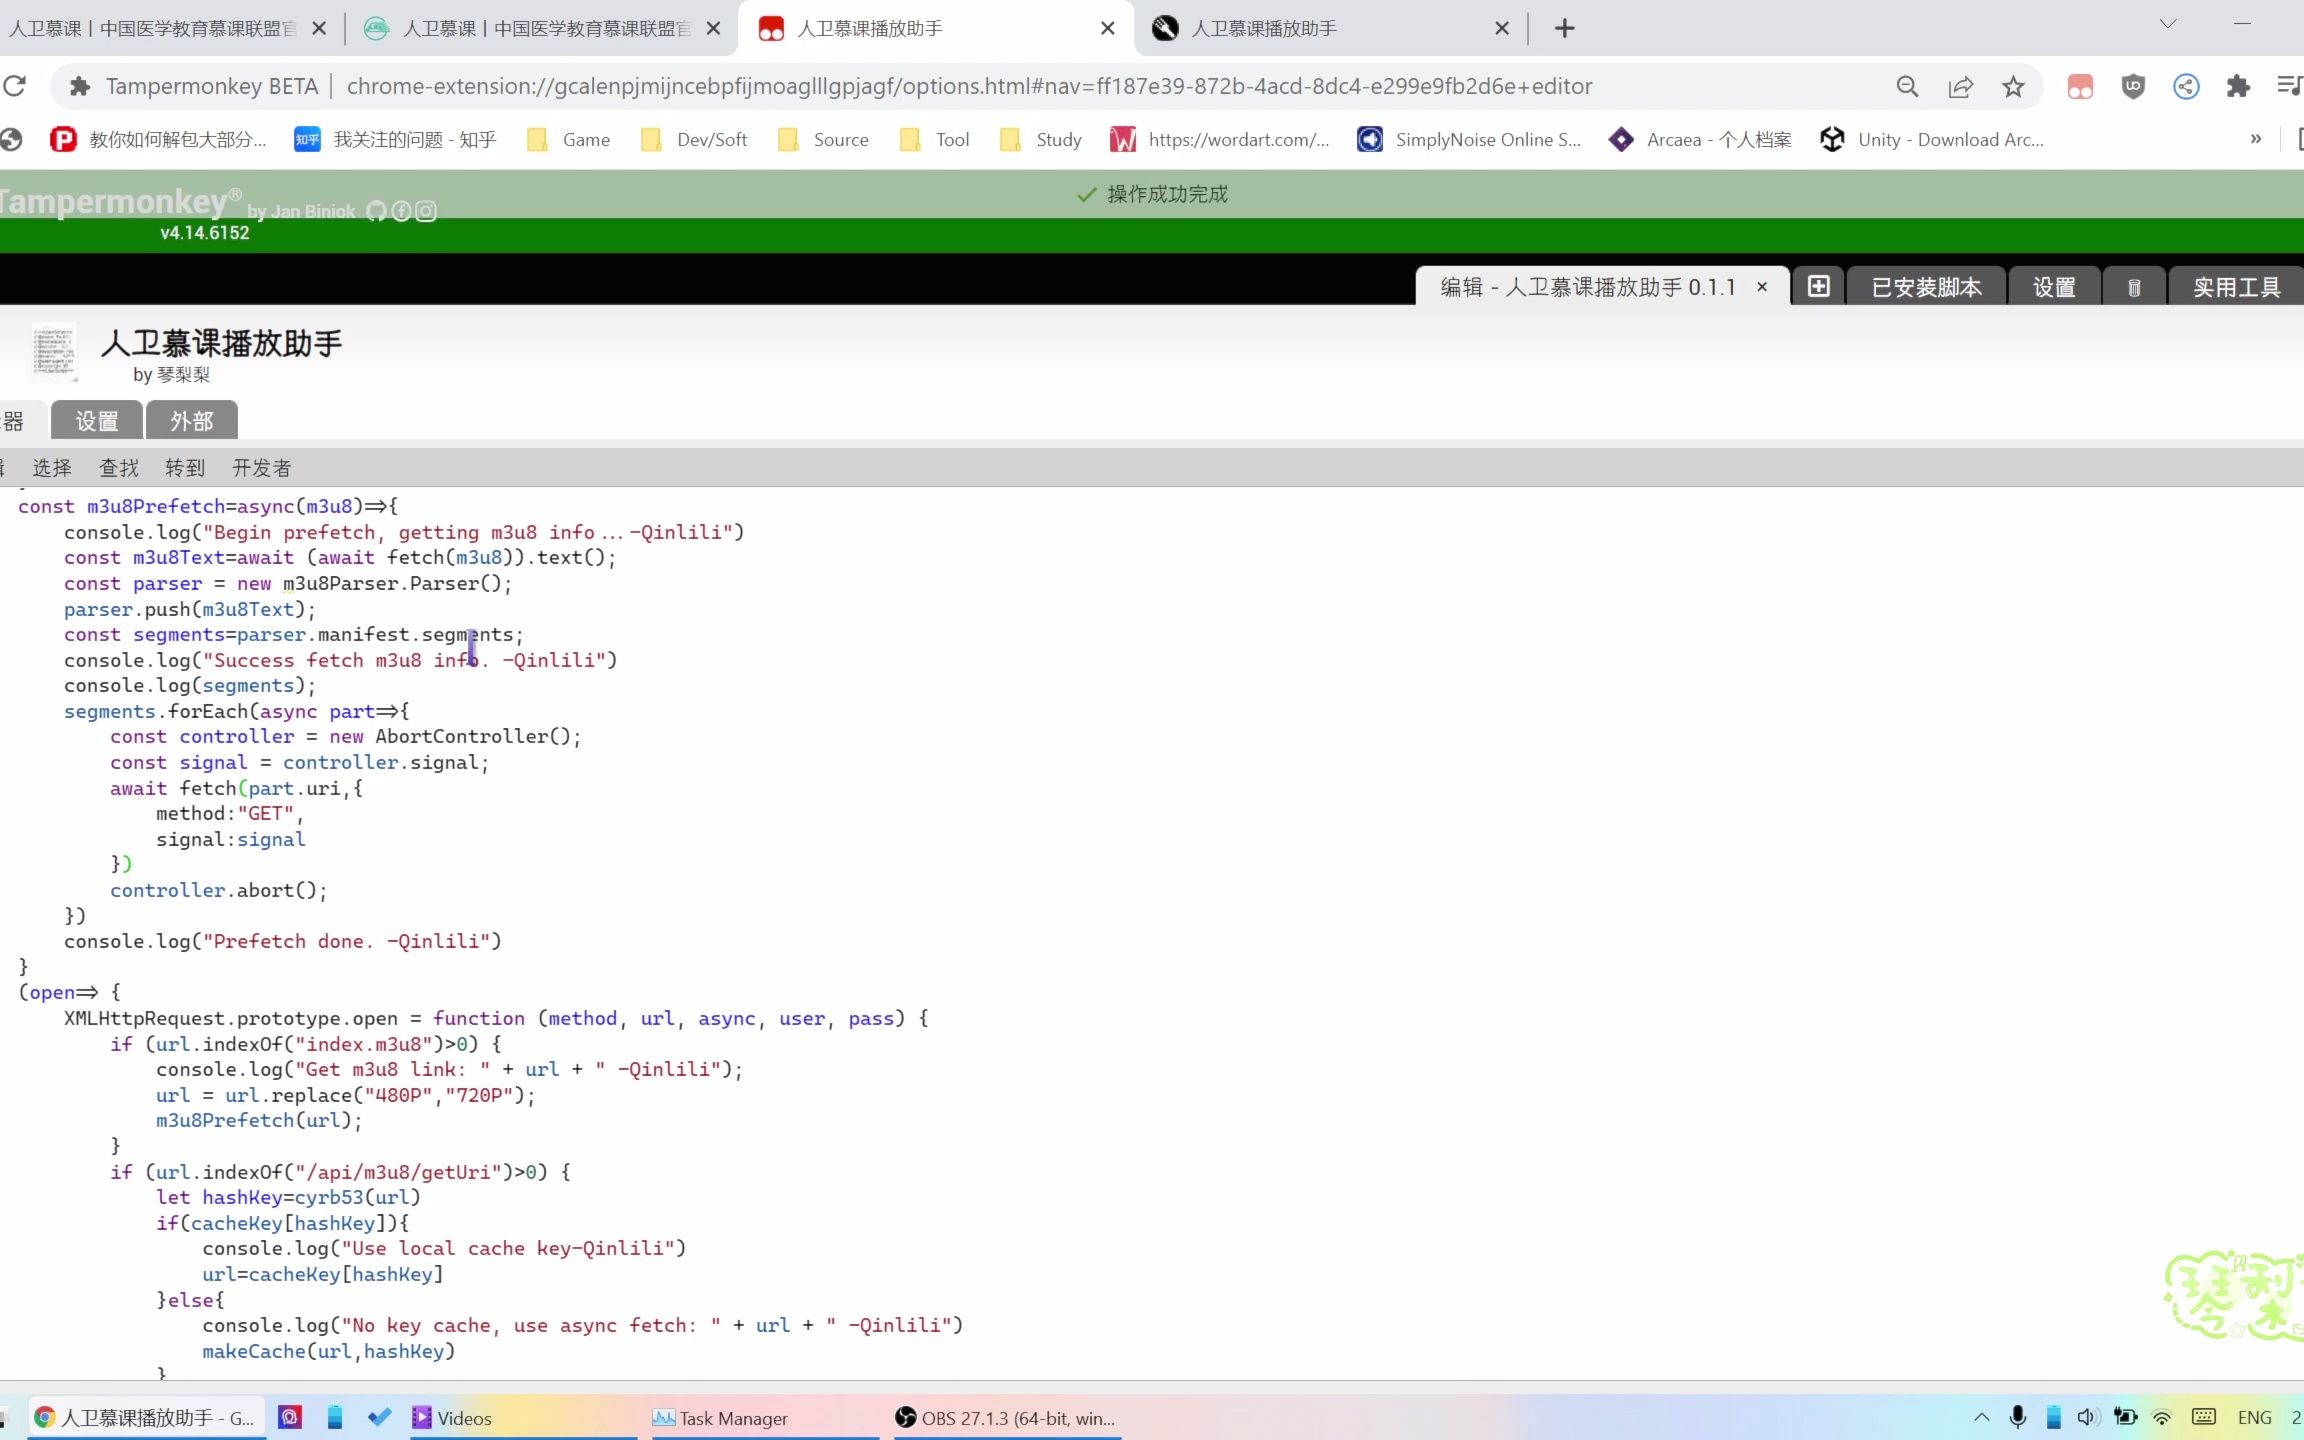The width and height of the screenshot is (2304, 1440).
Task: Click the new script plus icon tab
Action: pos(1818,286)
